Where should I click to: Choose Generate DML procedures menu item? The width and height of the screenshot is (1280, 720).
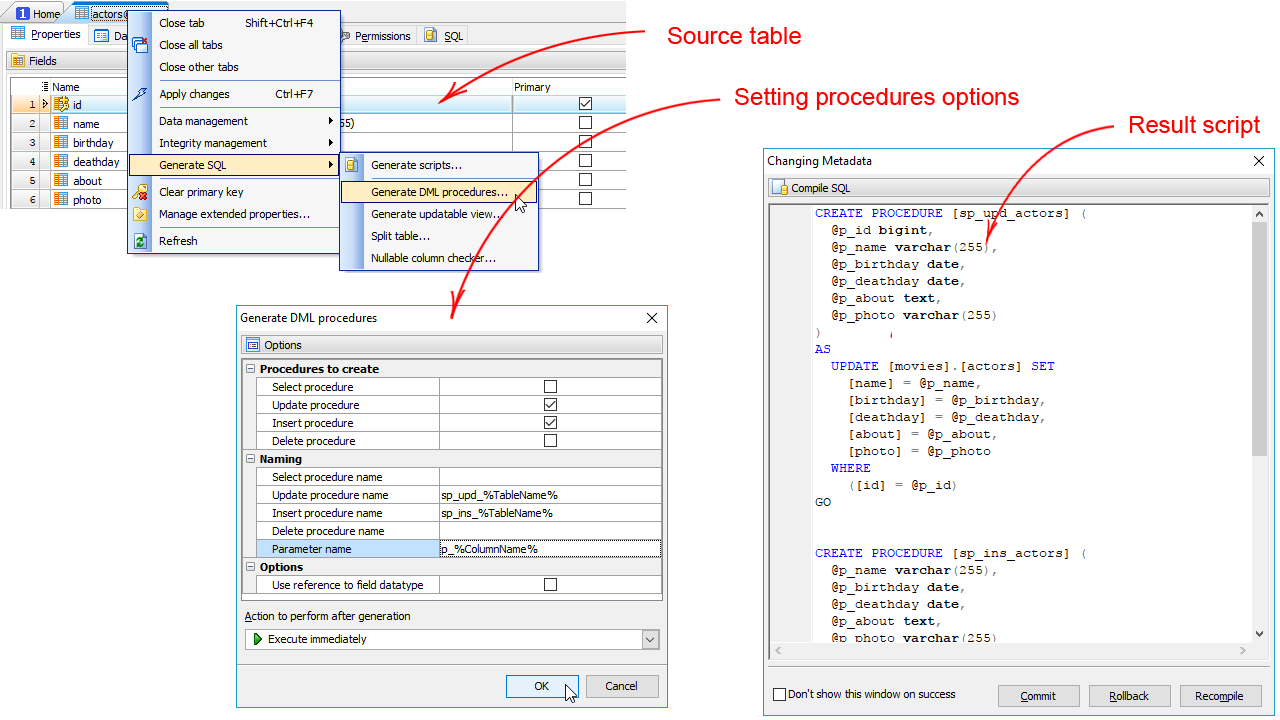[439, 192]
